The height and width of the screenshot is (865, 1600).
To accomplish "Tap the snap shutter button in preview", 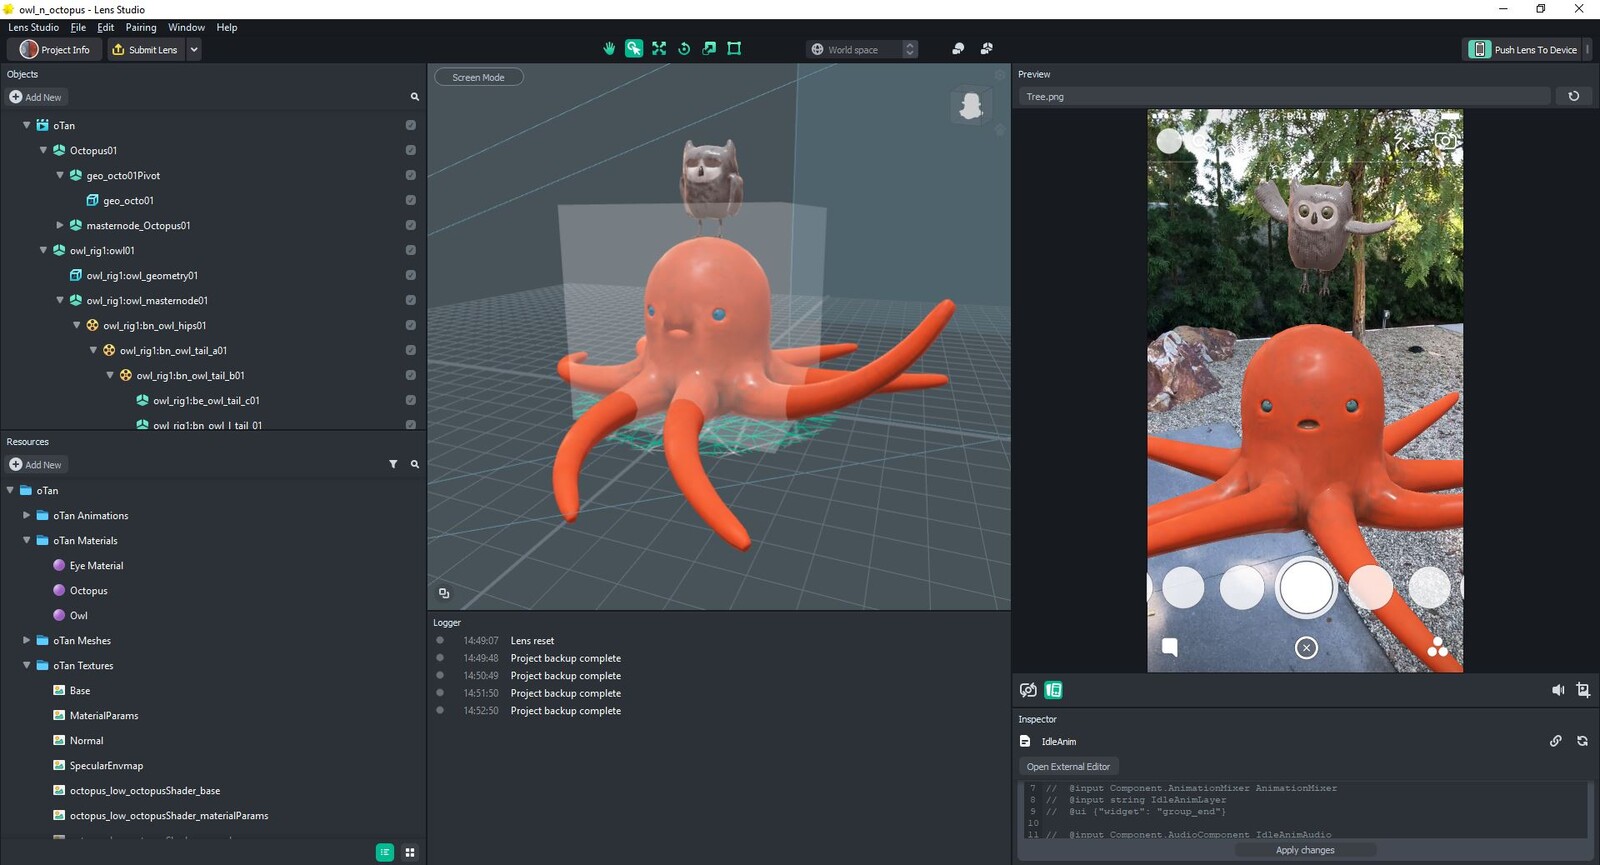I will [1306, 587].
